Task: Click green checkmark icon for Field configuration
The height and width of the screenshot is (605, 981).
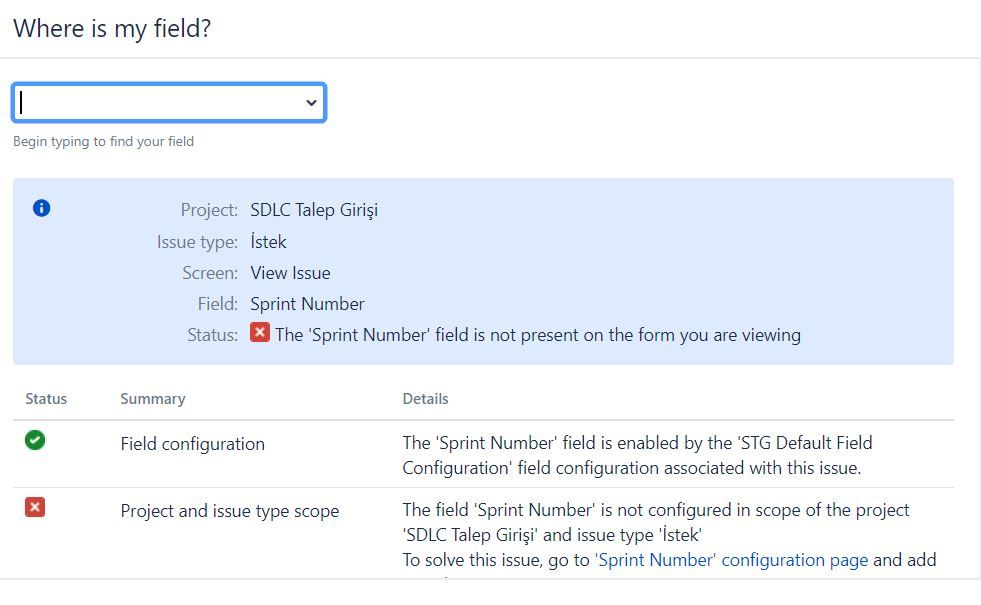Action: click(x=35, y=440)
